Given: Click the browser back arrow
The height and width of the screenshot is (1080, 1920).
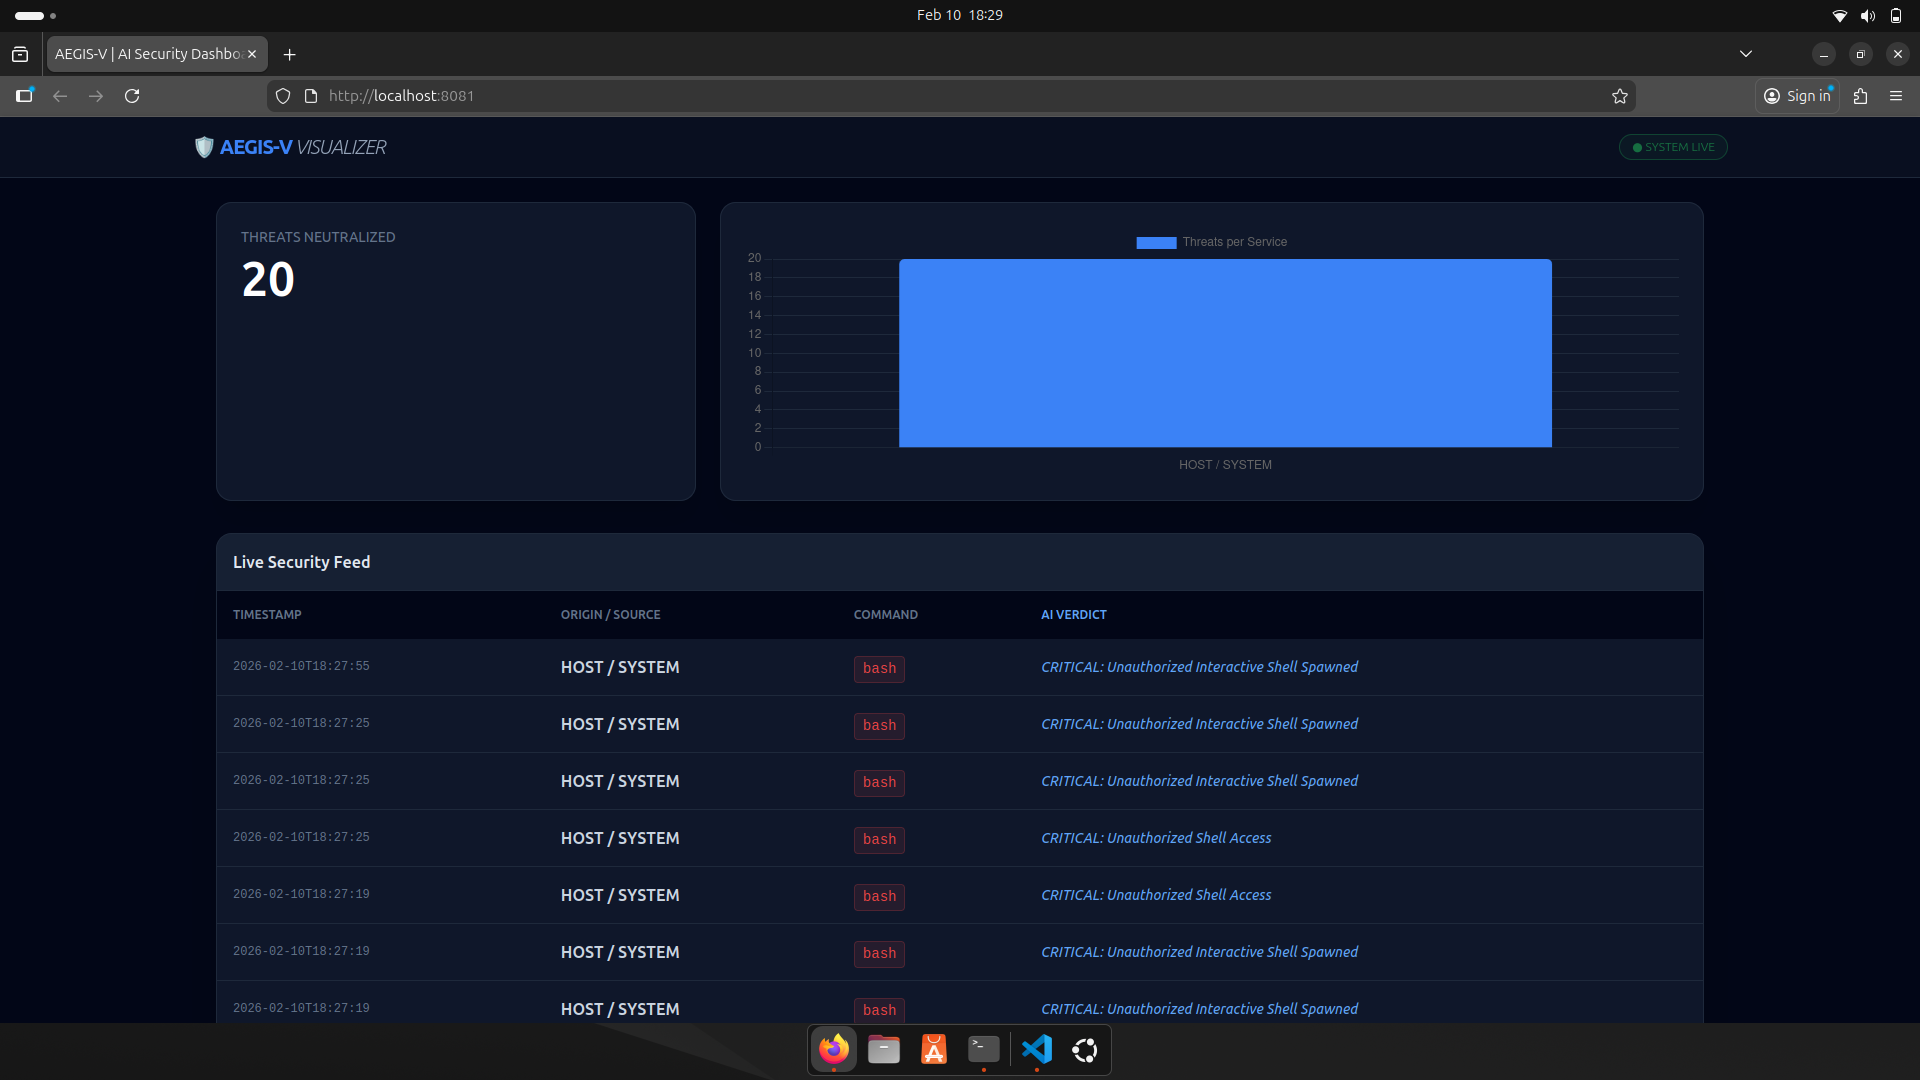Looking at the screenshot, I should [60, 96].
